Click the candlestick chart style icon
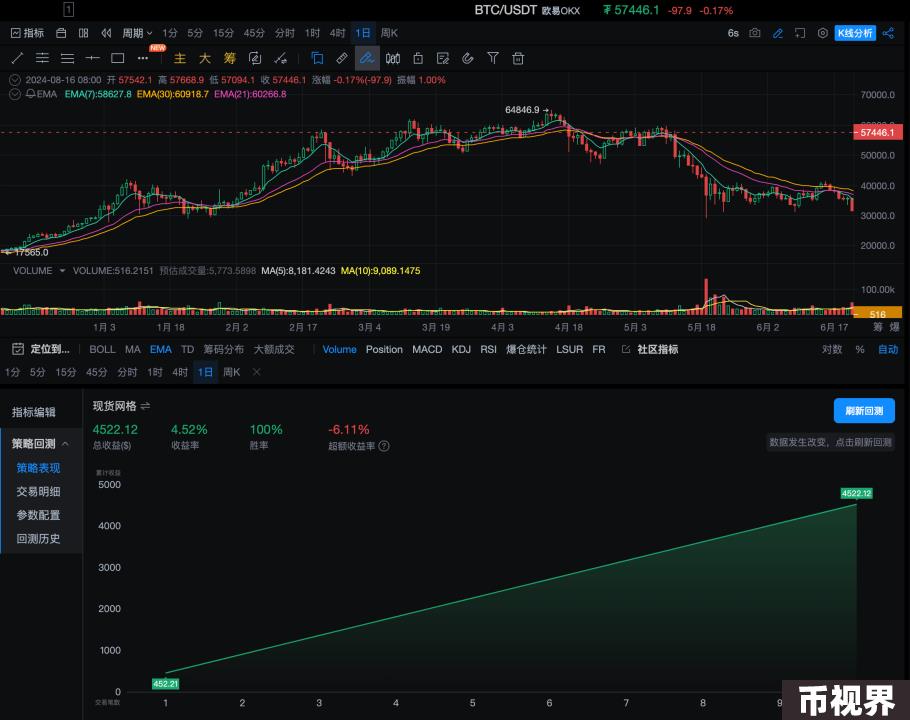Viewport: 910px width, 720px height. pos(393,58)
